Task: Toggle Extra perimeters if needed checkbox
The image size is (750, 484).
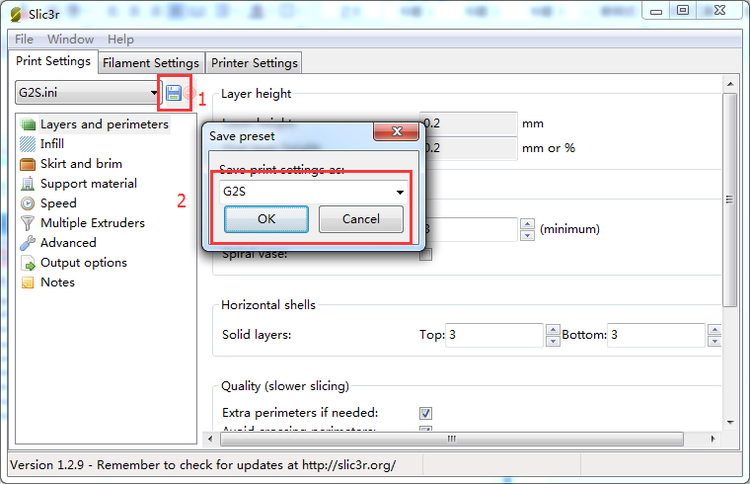Action: 425,413
